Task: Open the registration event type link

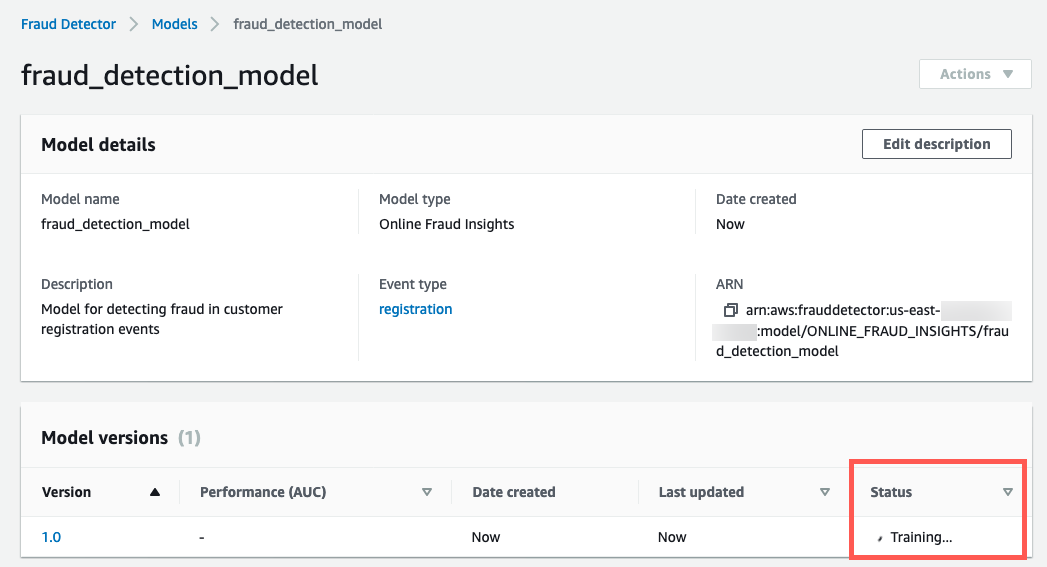Action: pos(415,309)
